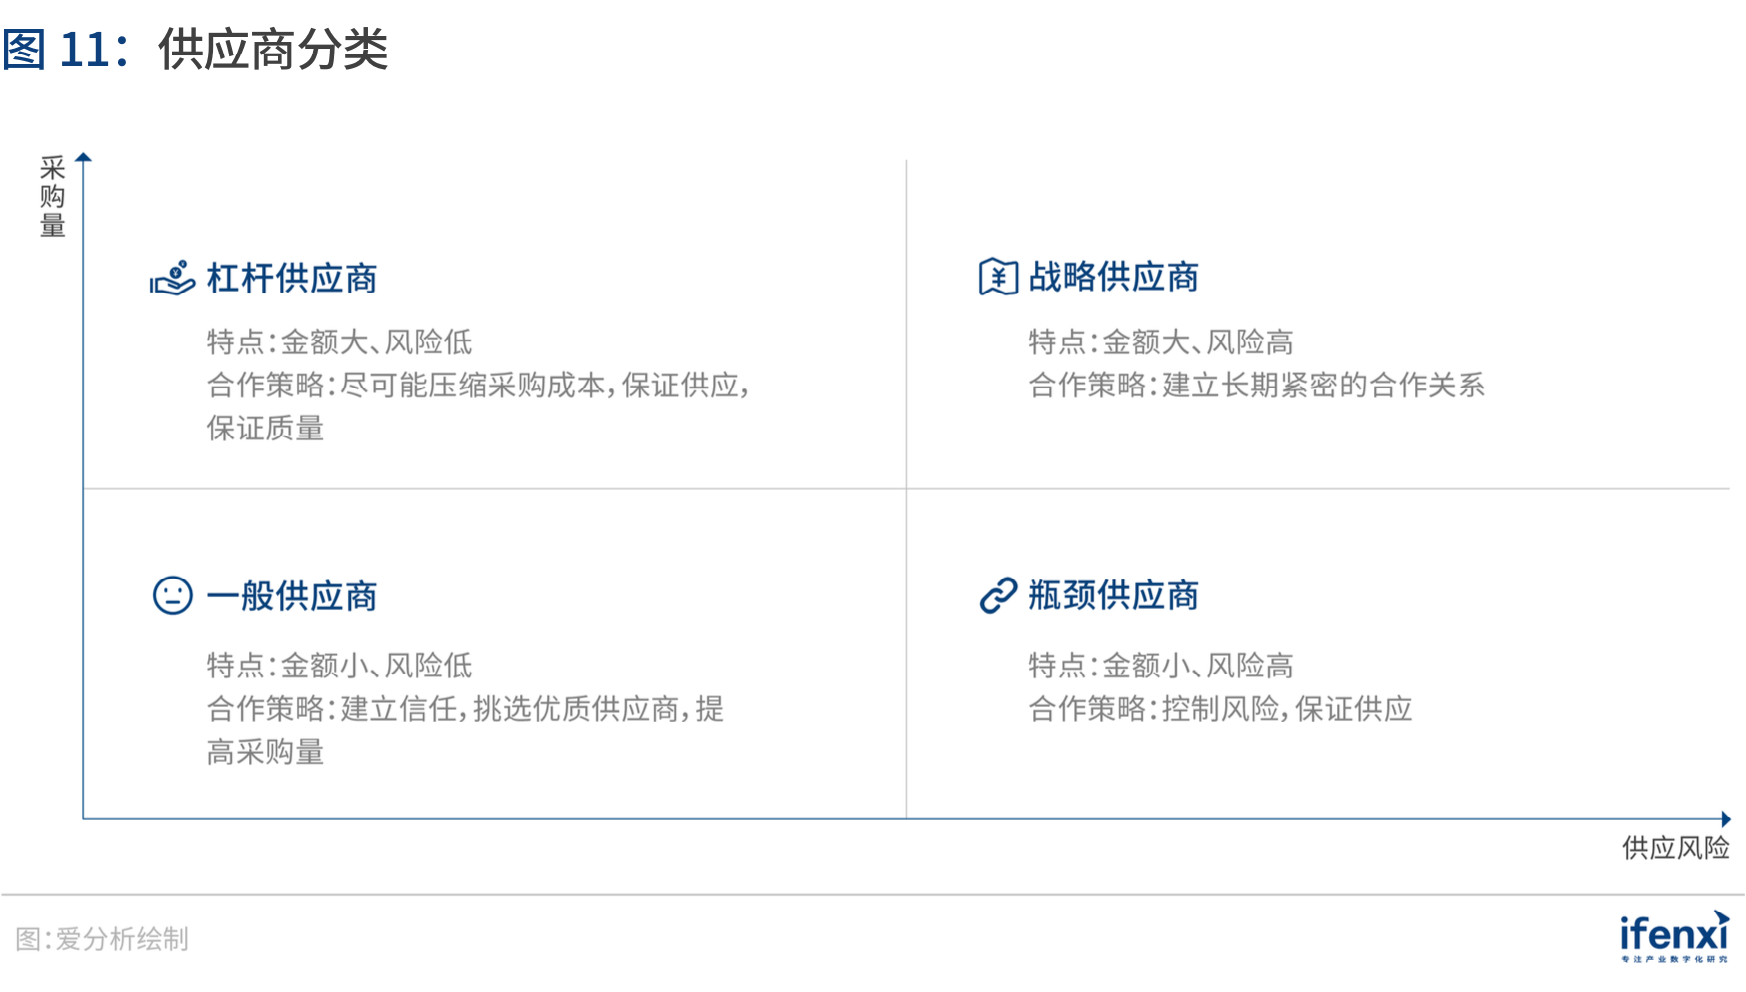
Task: Click the ifenxi logo
Action: (1675, 937)
